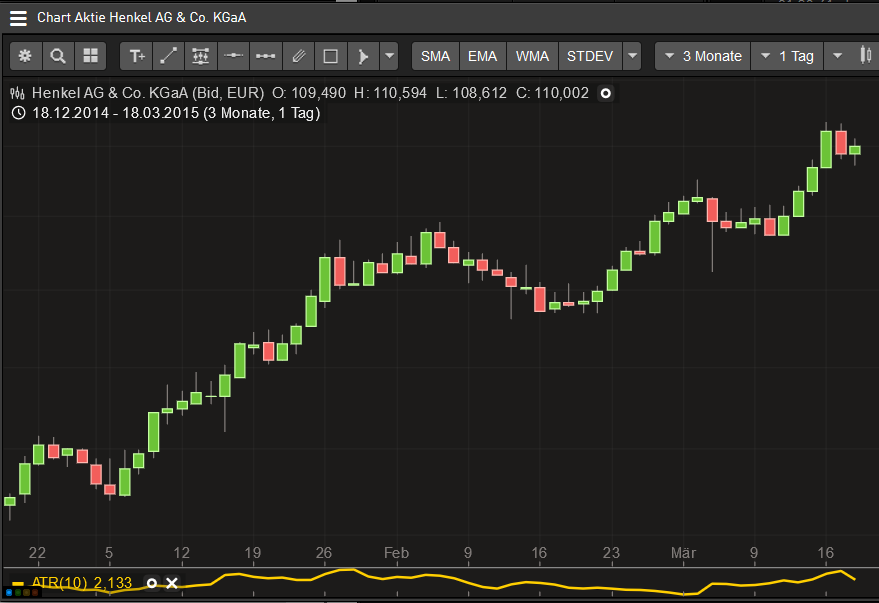Screen dimensions: 879x603
Task: Select the paperclip drawing tool
Action: (x=298, y=56)
